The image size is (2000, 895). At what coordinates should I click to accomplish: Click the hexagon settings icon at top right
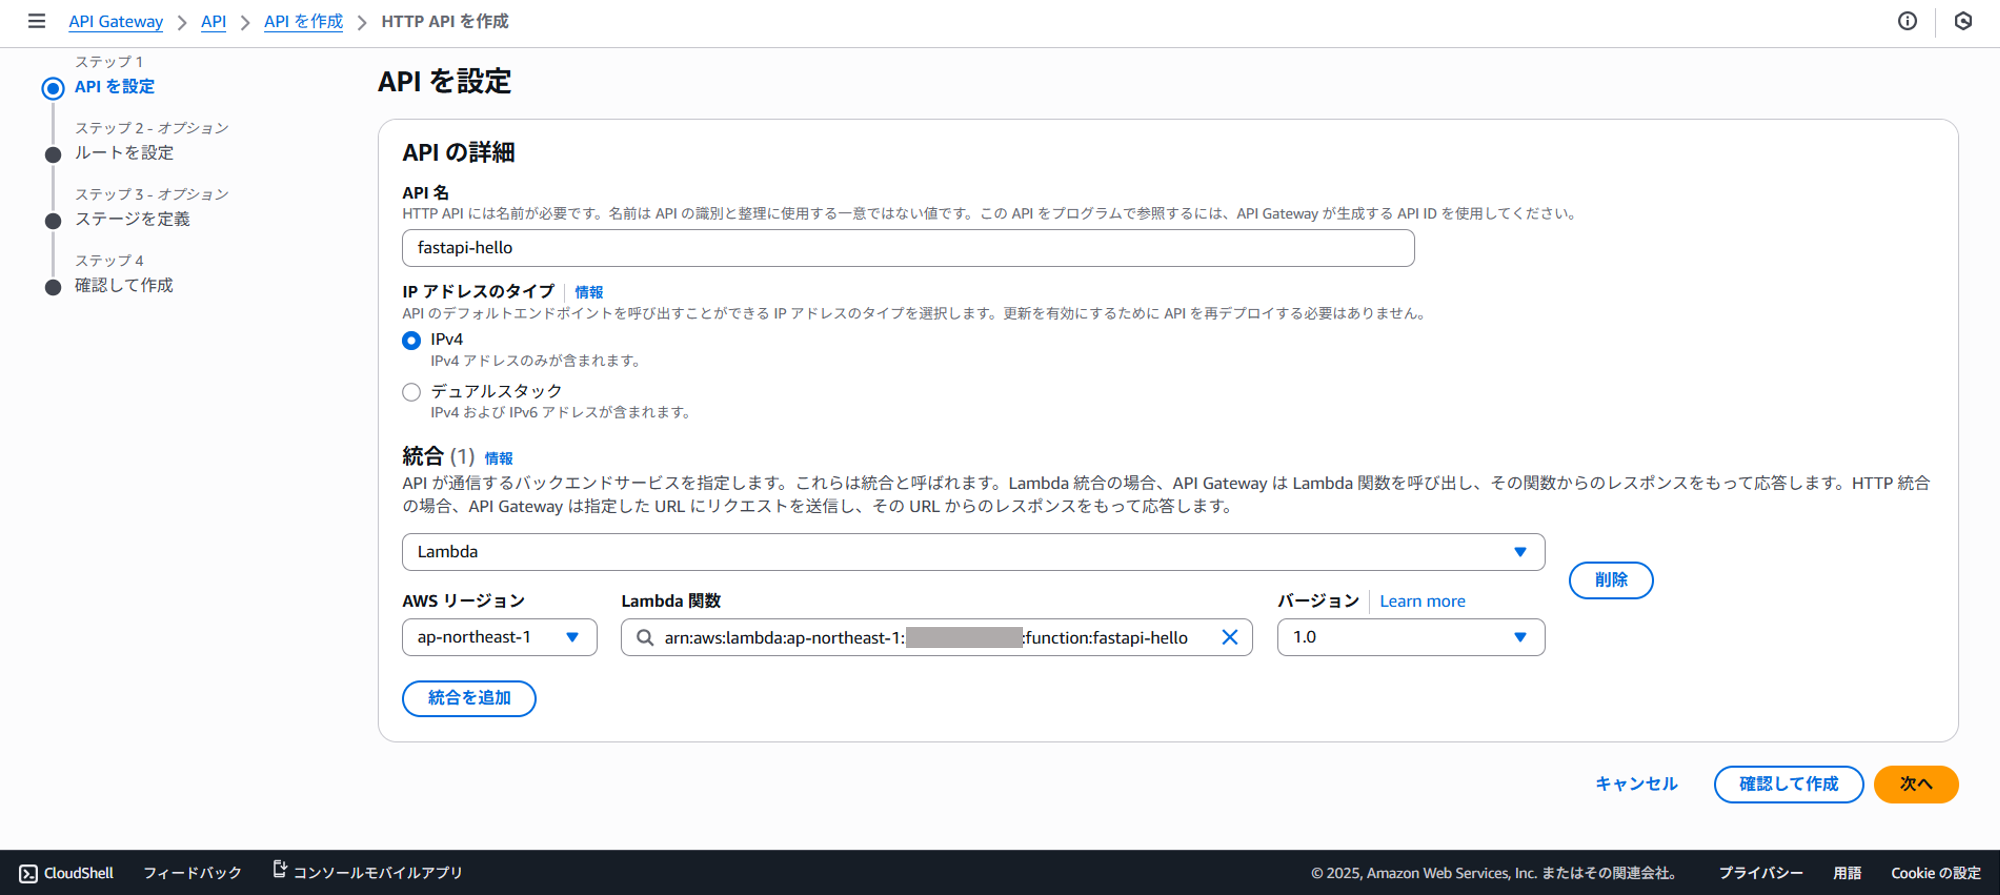[1963, 21]
